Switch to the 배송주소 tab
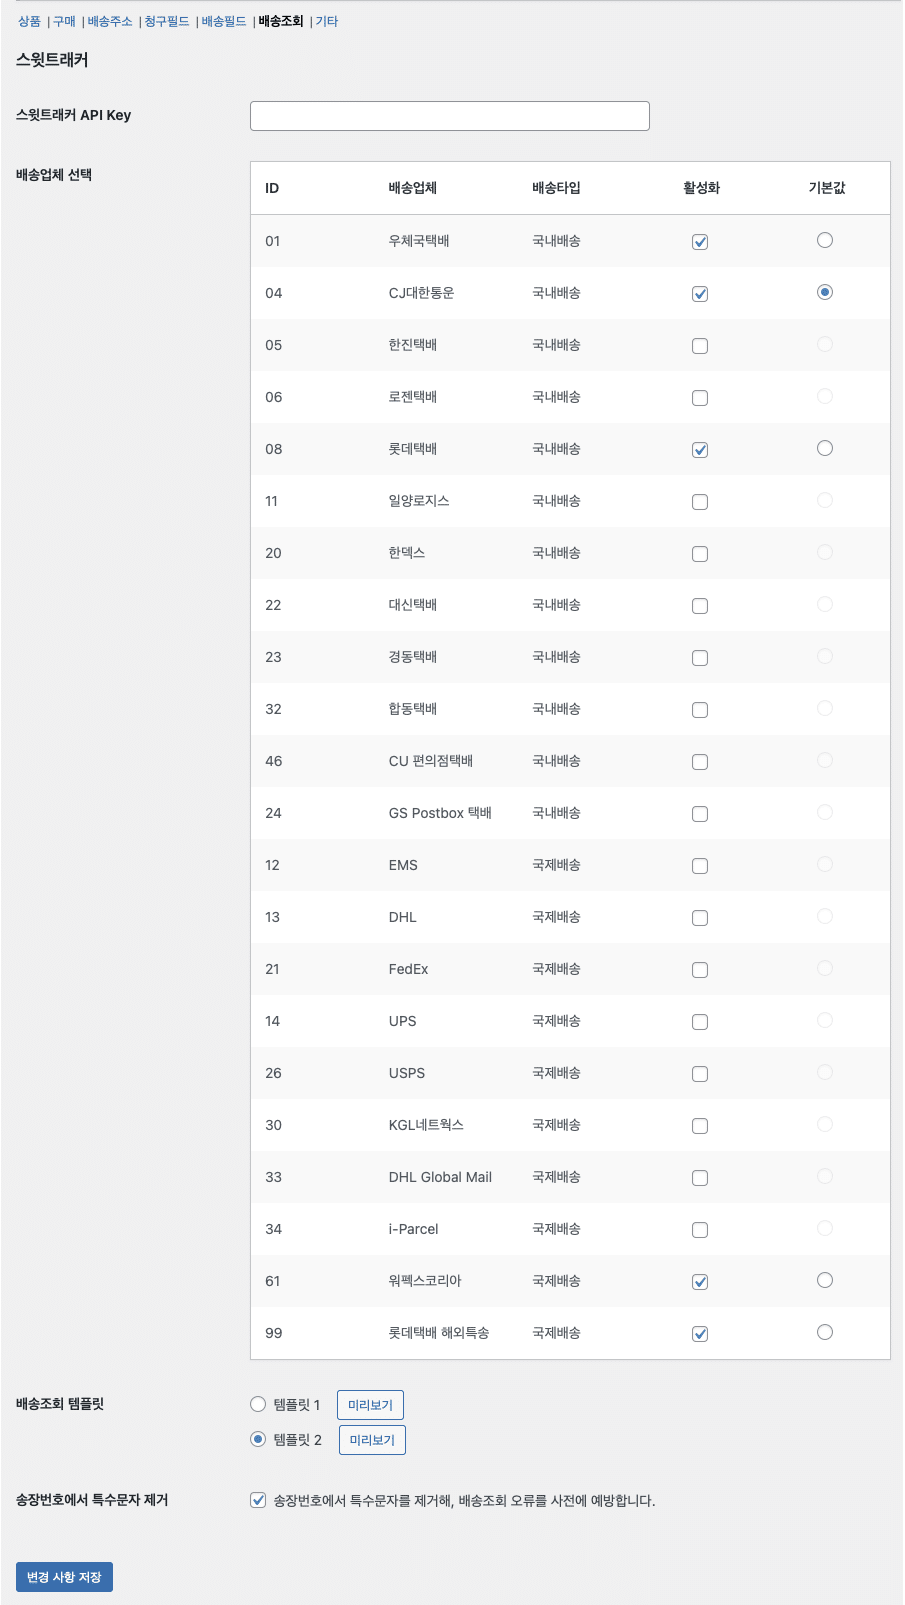 click(x=110, y=21)
